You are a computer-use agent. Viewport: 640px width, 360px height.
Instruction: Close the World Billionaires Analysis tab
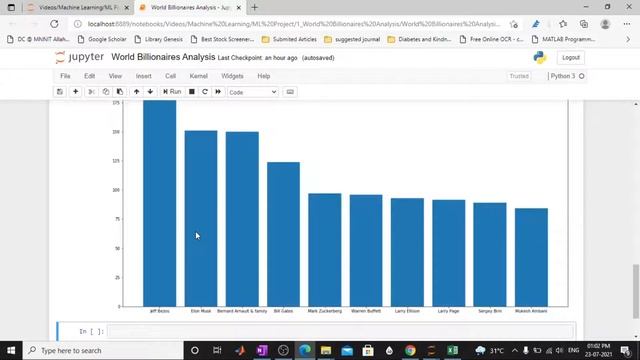point(239,7)
